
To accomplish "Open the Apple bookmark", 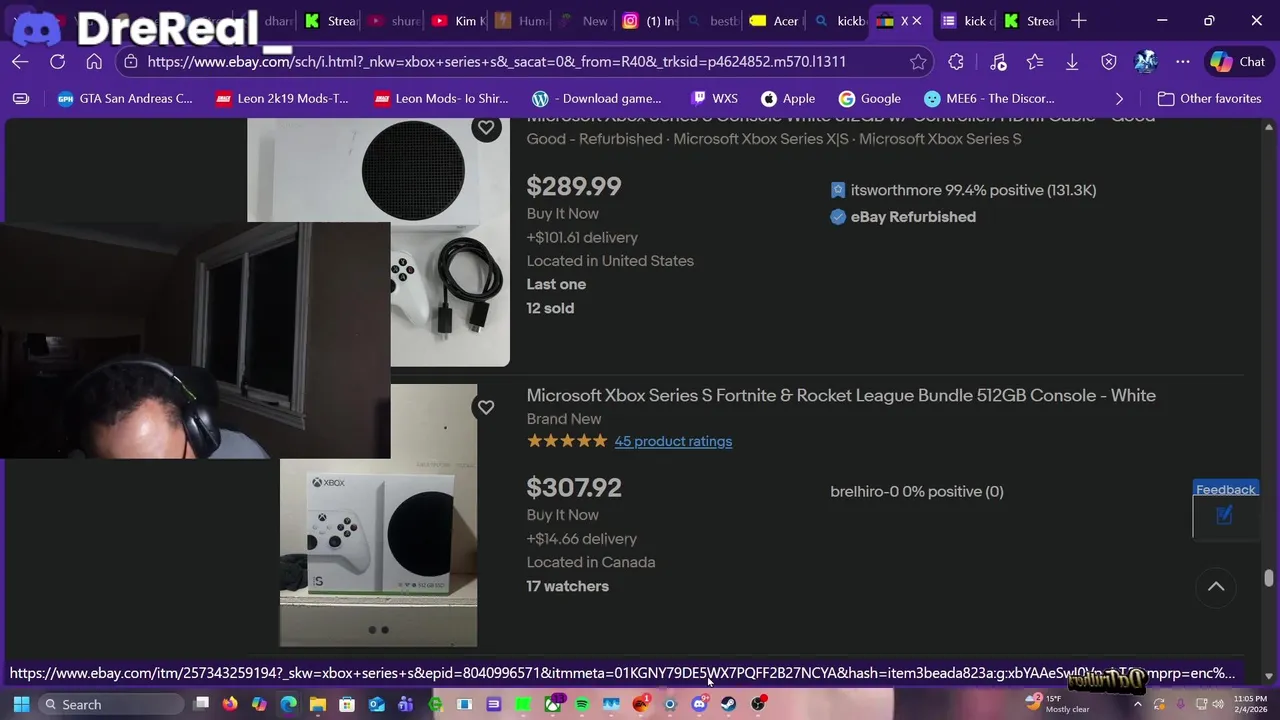I will click(788, 98).
